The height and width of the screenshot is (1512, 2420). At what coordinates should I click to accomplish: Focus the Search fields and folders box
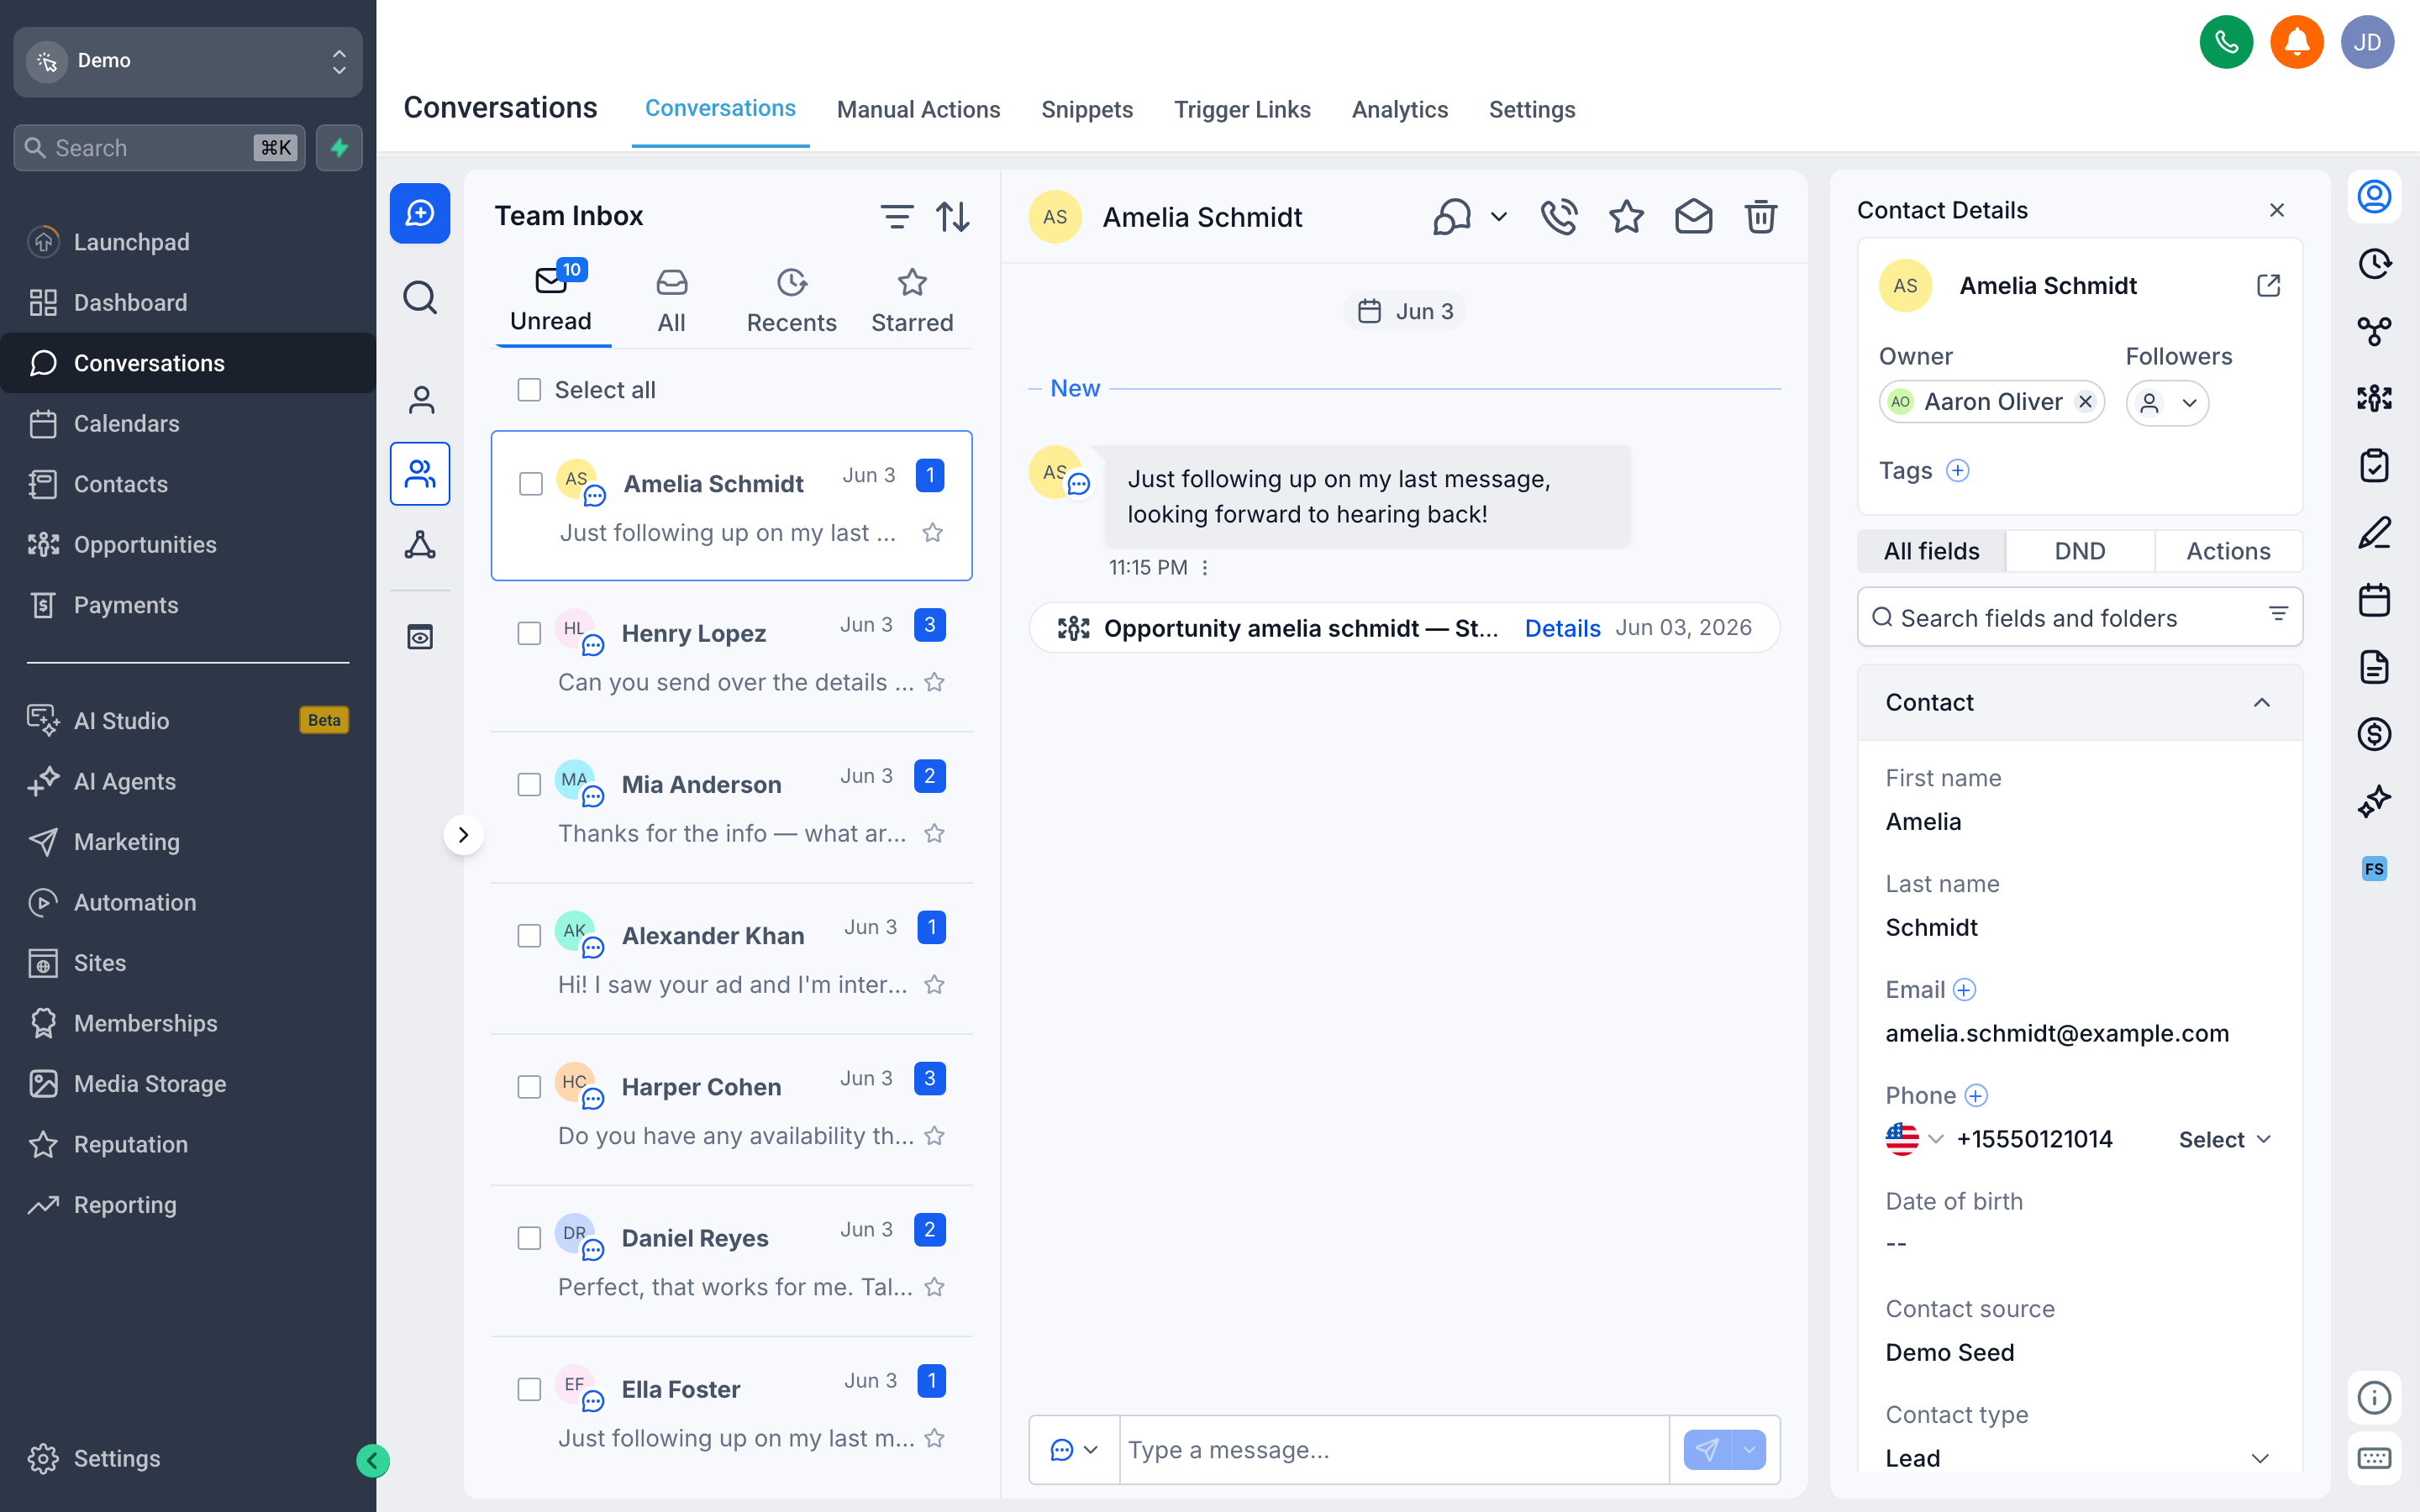2079,617
